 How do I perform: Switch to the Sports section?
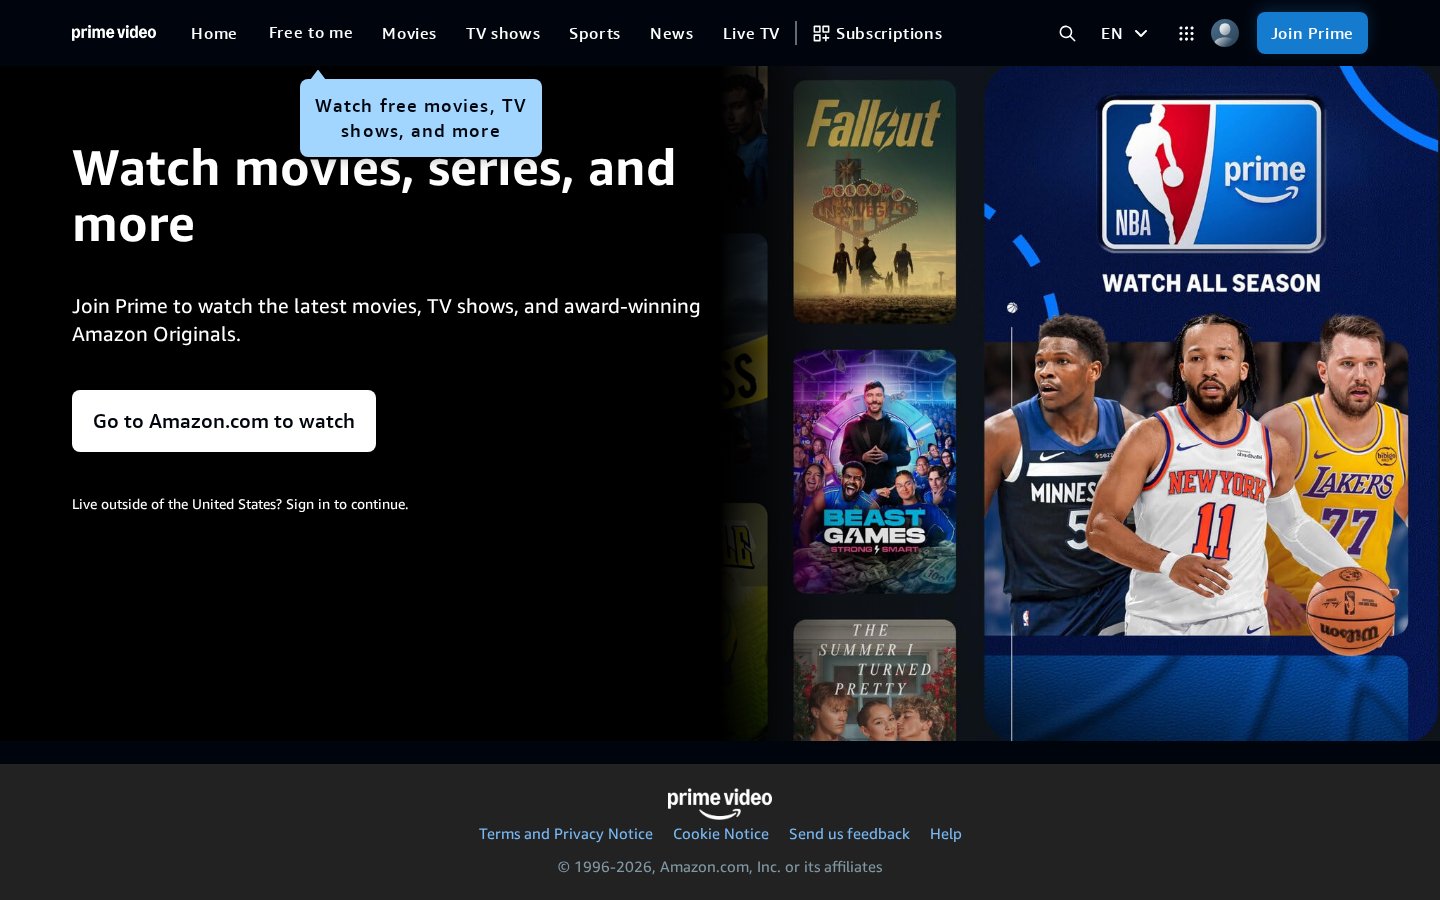tap(595, 33)
